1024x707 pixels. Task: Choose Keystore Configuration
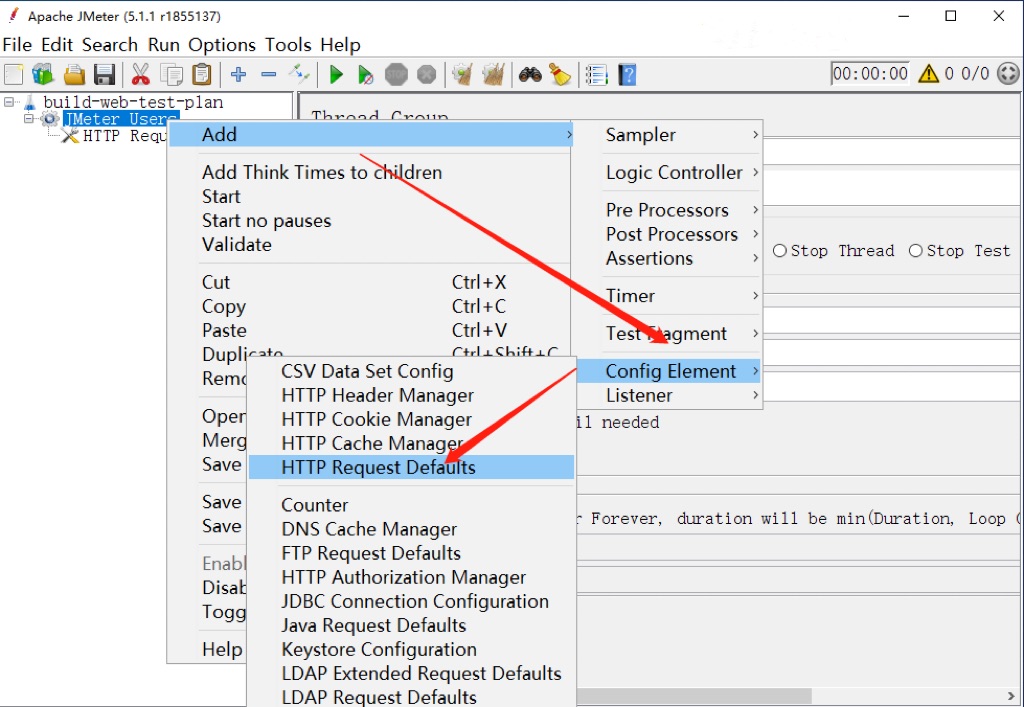pyautogui.click(x=411, y=650)
